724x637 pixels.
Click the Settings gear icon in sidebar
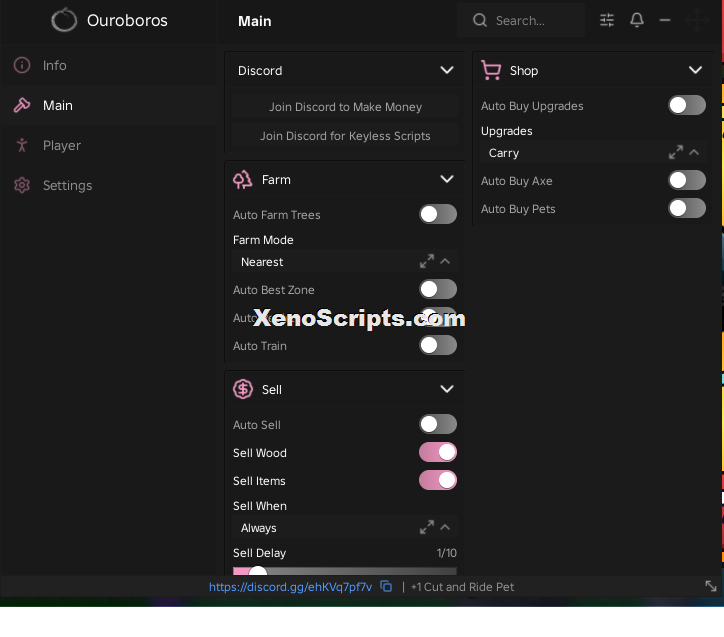(x=22, y=185)
